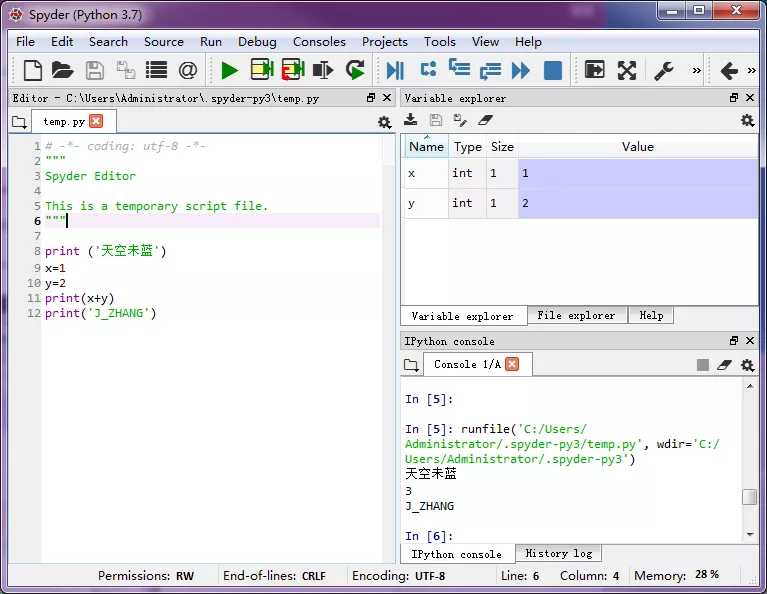Sort by Type column header
Viewport: 767px width, 594px height.
pyautogui.click(x=468, y=147)
